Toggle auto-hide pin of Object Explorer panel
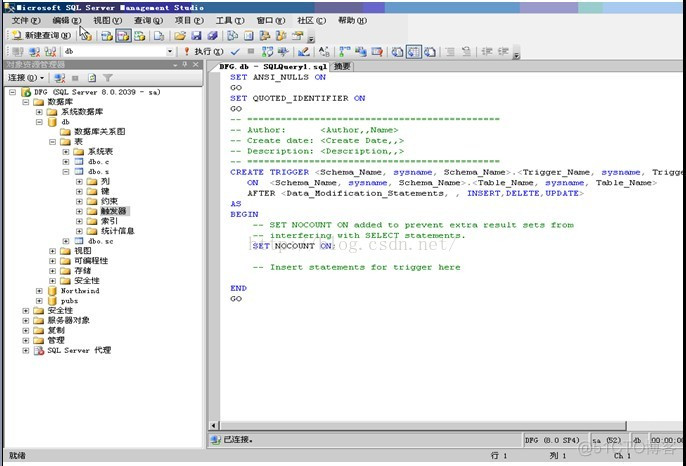Screen dimensions: 686x466 click(185, 64)
